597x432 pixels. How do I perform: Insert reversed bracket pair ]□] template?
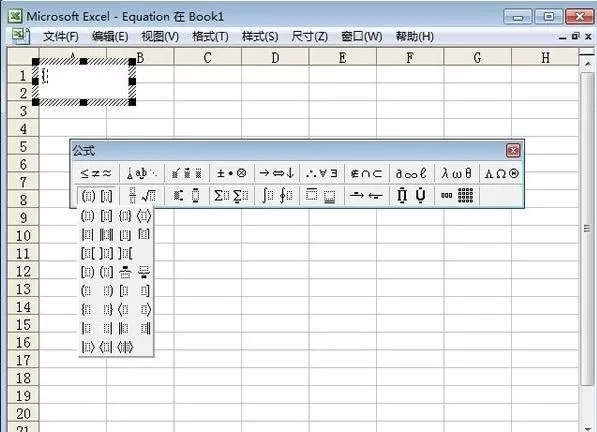[106, 253]
